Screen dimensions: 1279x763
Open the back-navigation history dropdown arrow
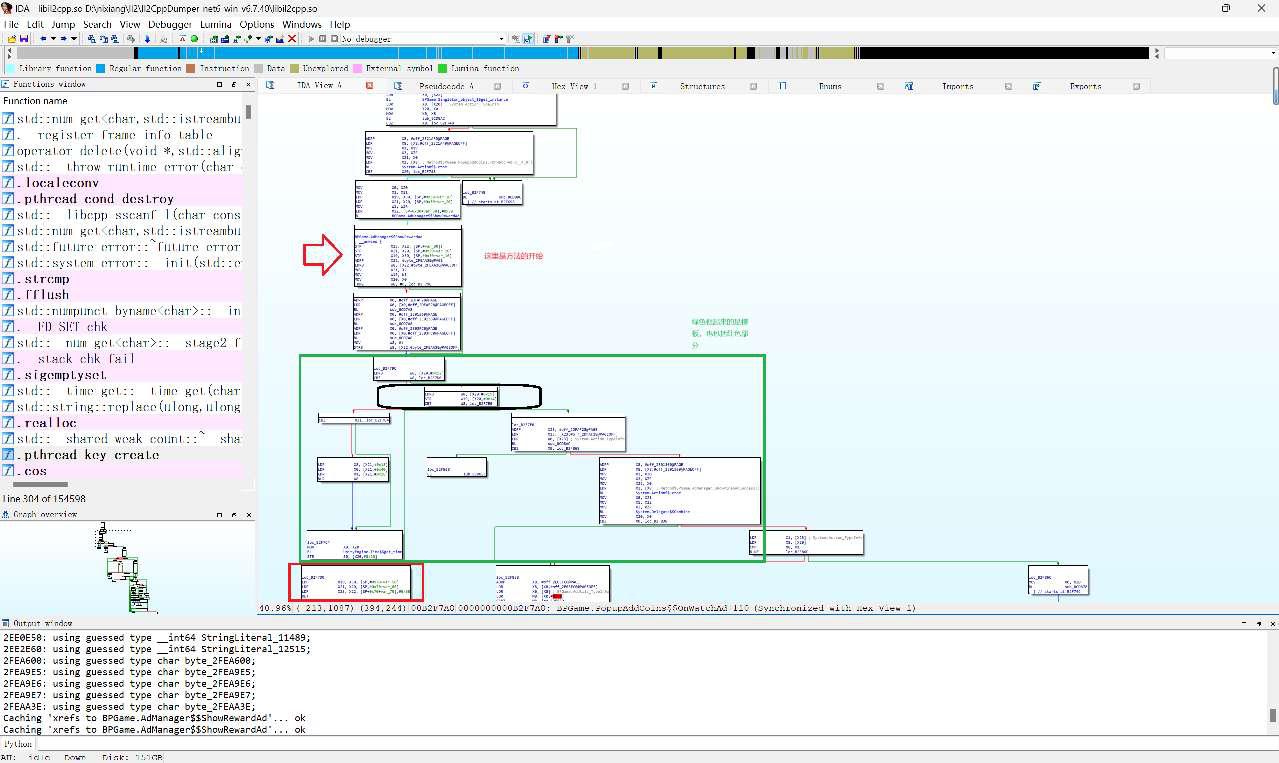[x=53, y=39]
